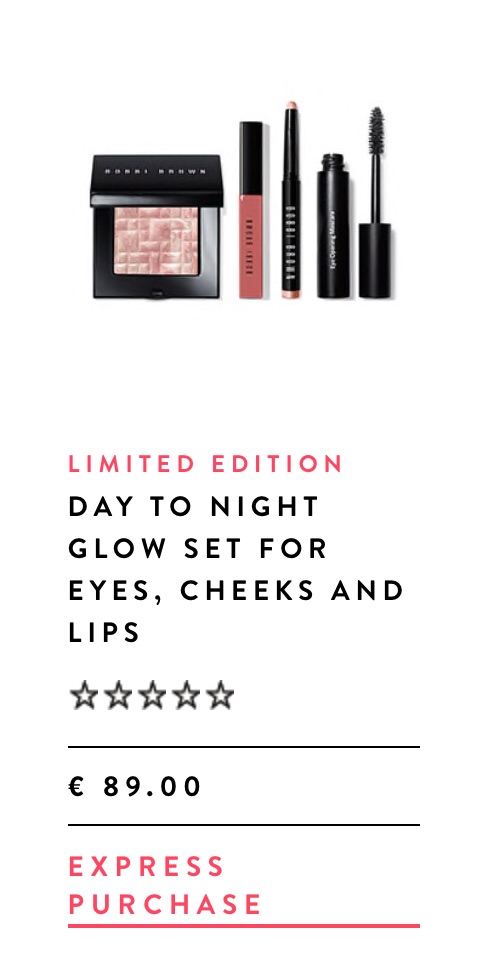Select the long-wear eyeshadow stick image
Viewport: 484px width, 976px height.
point(291,200)
